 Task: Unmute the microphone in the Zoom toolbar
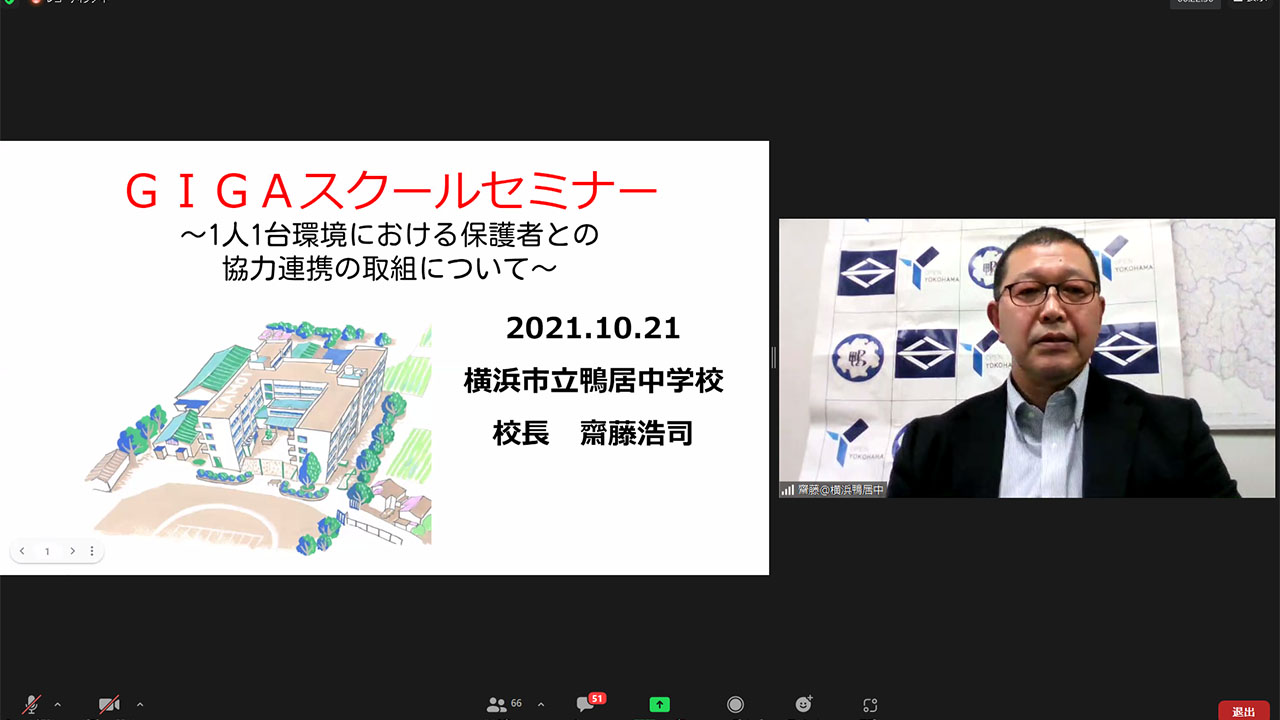(x=32, y=705)
